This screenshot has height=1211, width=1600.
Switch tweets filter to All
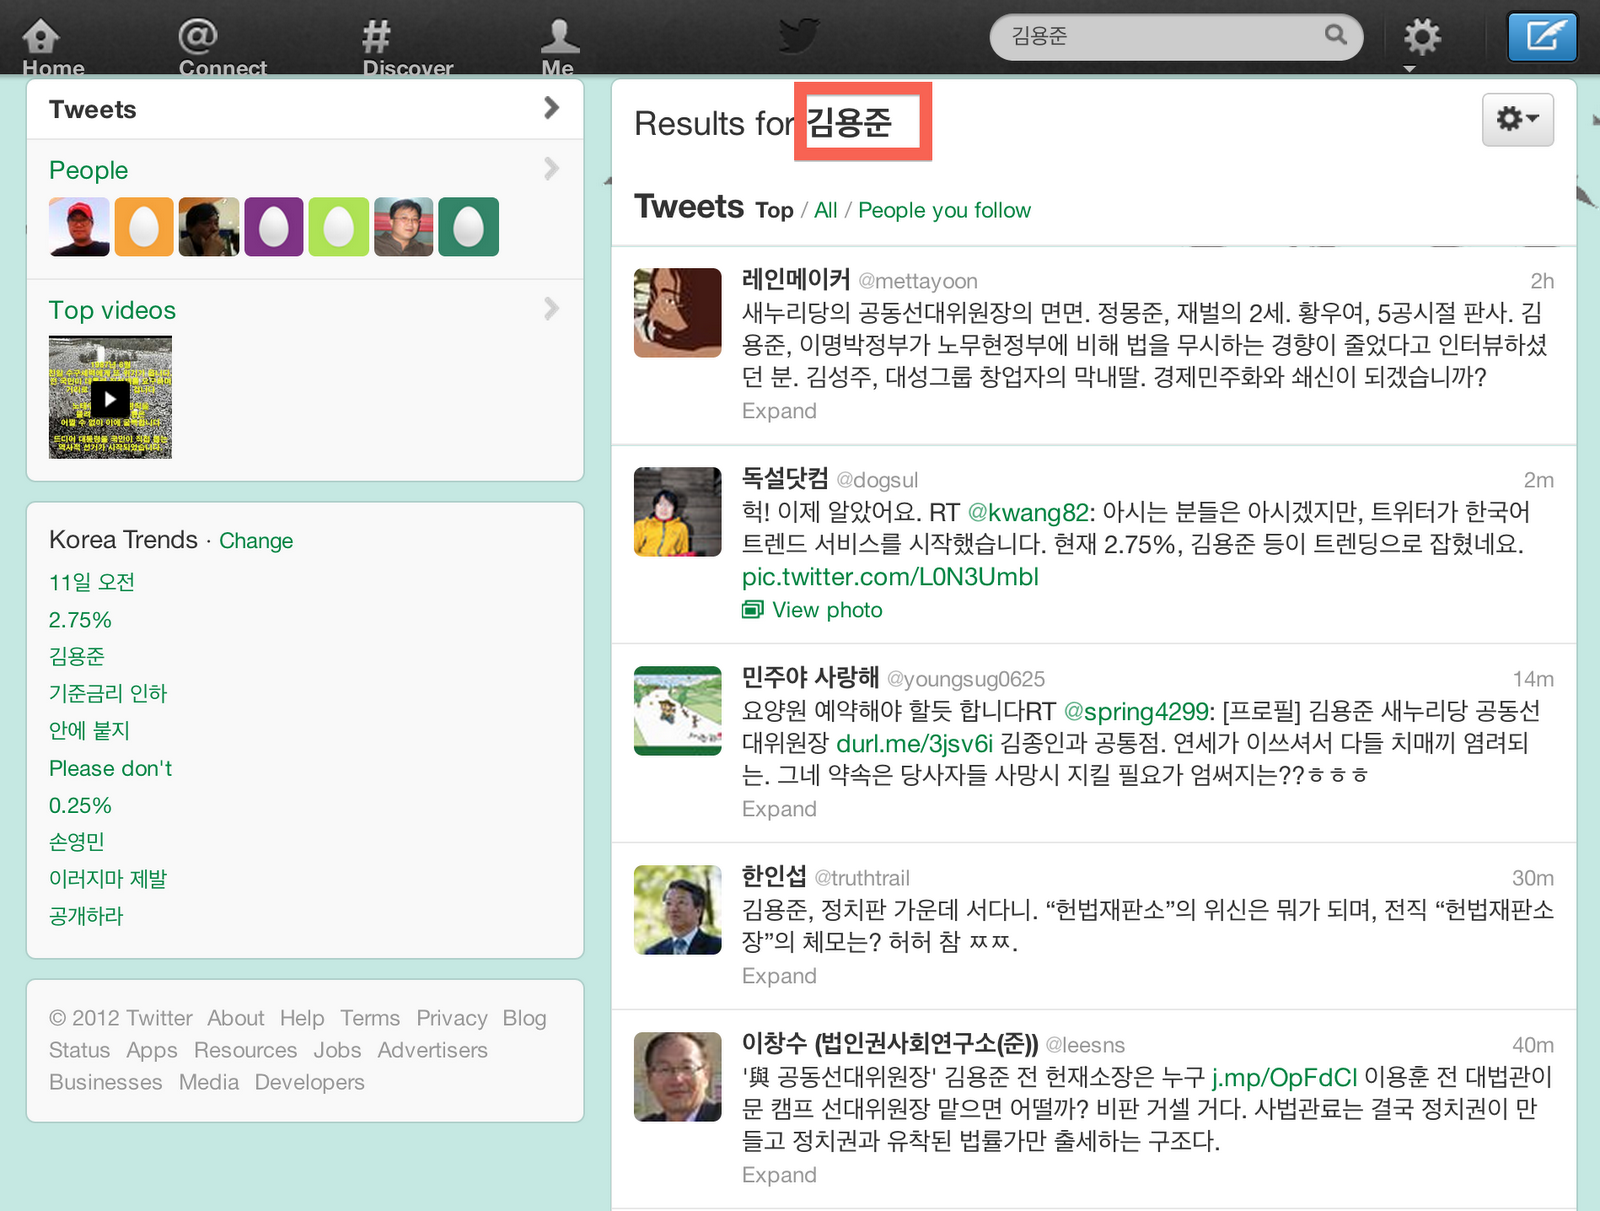click(x=825, y=210)
